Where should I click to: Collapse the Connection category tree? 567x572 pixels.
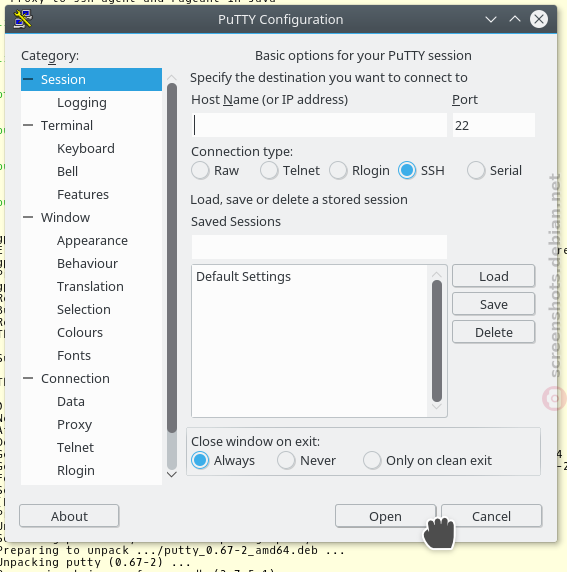pyautogui.click(x=28, y=378)
